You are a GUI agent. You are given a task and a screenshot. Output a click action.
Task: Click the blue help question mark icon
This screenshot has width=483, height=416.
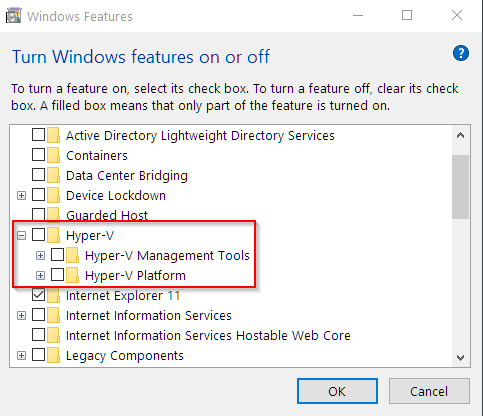pyautogui.click(x=461, y=53)
